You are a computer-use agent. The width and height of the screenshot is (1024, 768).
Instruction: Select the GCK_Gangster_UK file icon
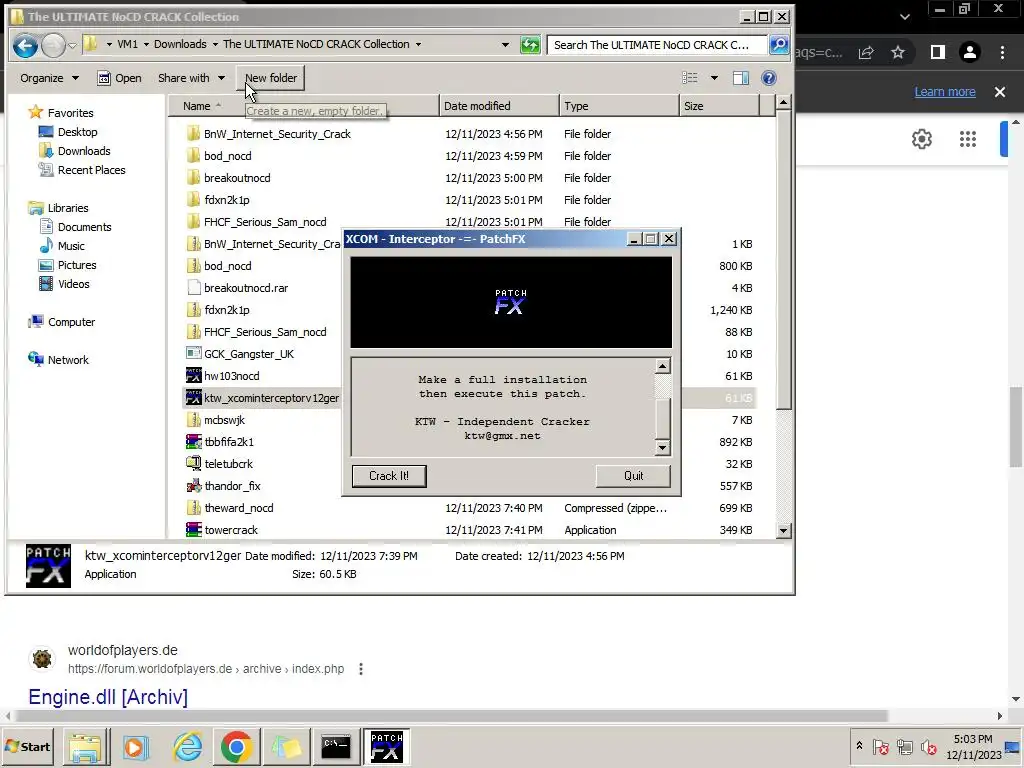tap(193, 353)
